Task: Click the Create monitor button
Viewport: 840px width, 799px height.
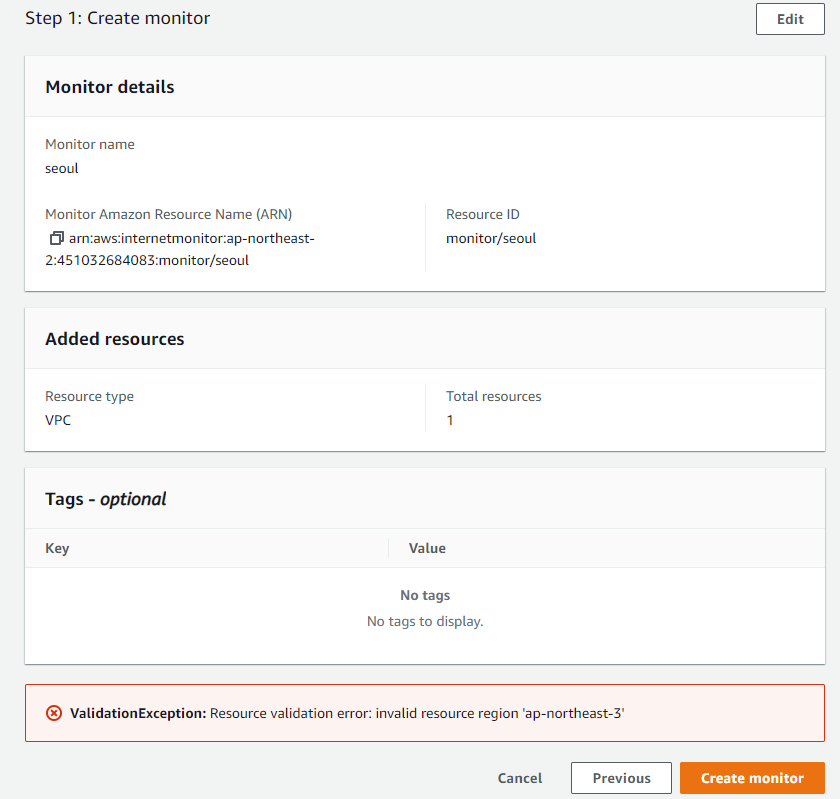Action: pos(752,778)
